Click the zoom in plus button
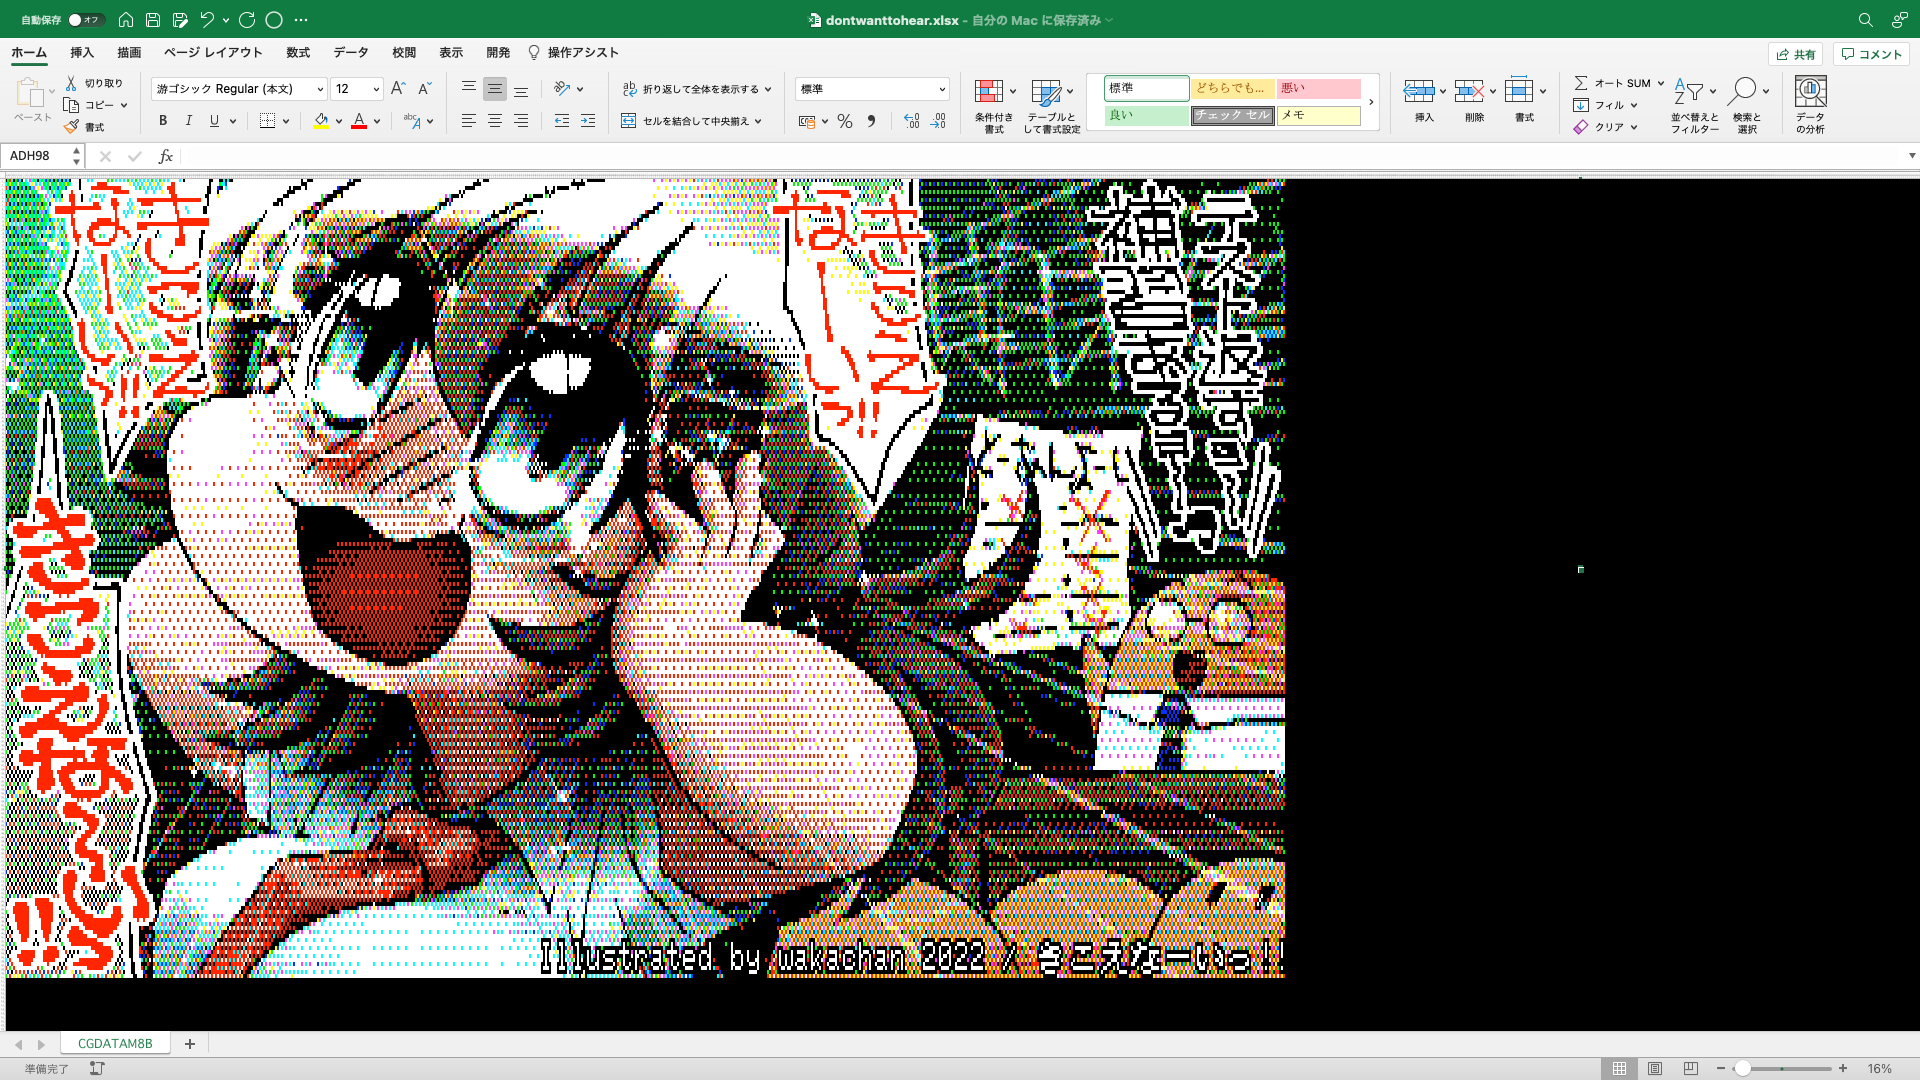 pos(1843,1069)
